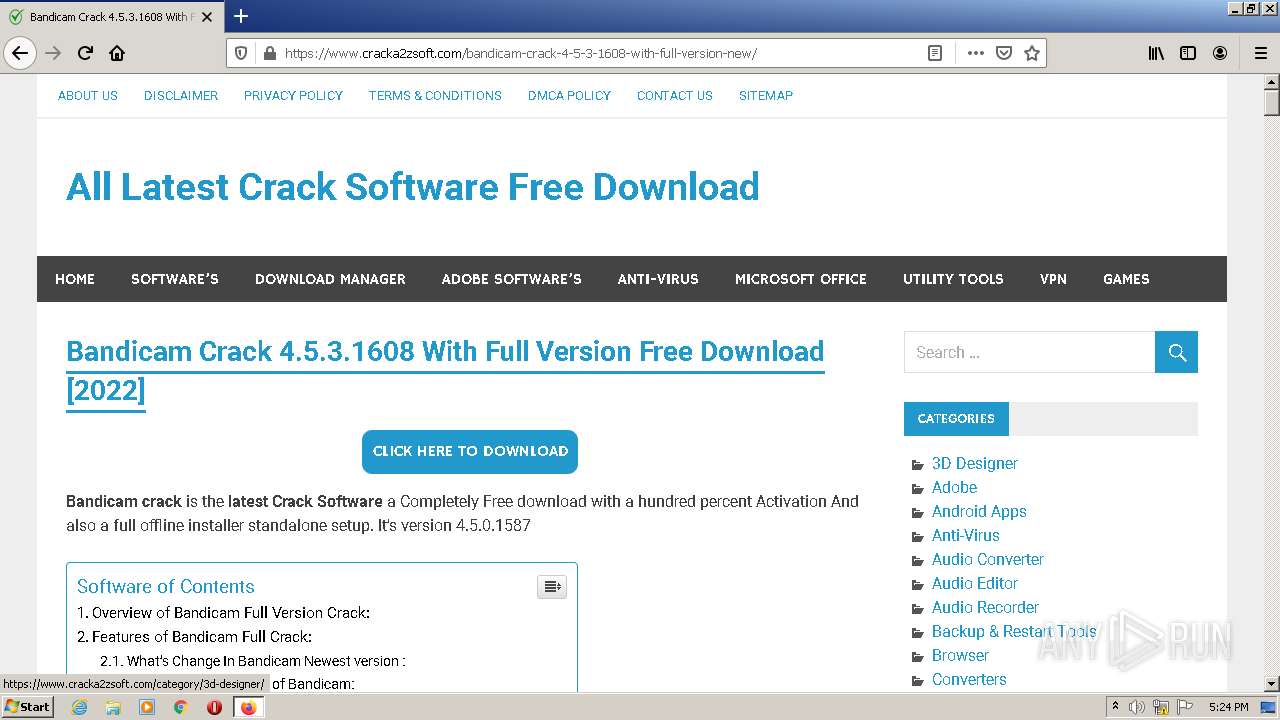Open the Library bookshelf icon
Image resolution: width=1280 pixels, height=720 pixels.
(x=1156, y=53)
